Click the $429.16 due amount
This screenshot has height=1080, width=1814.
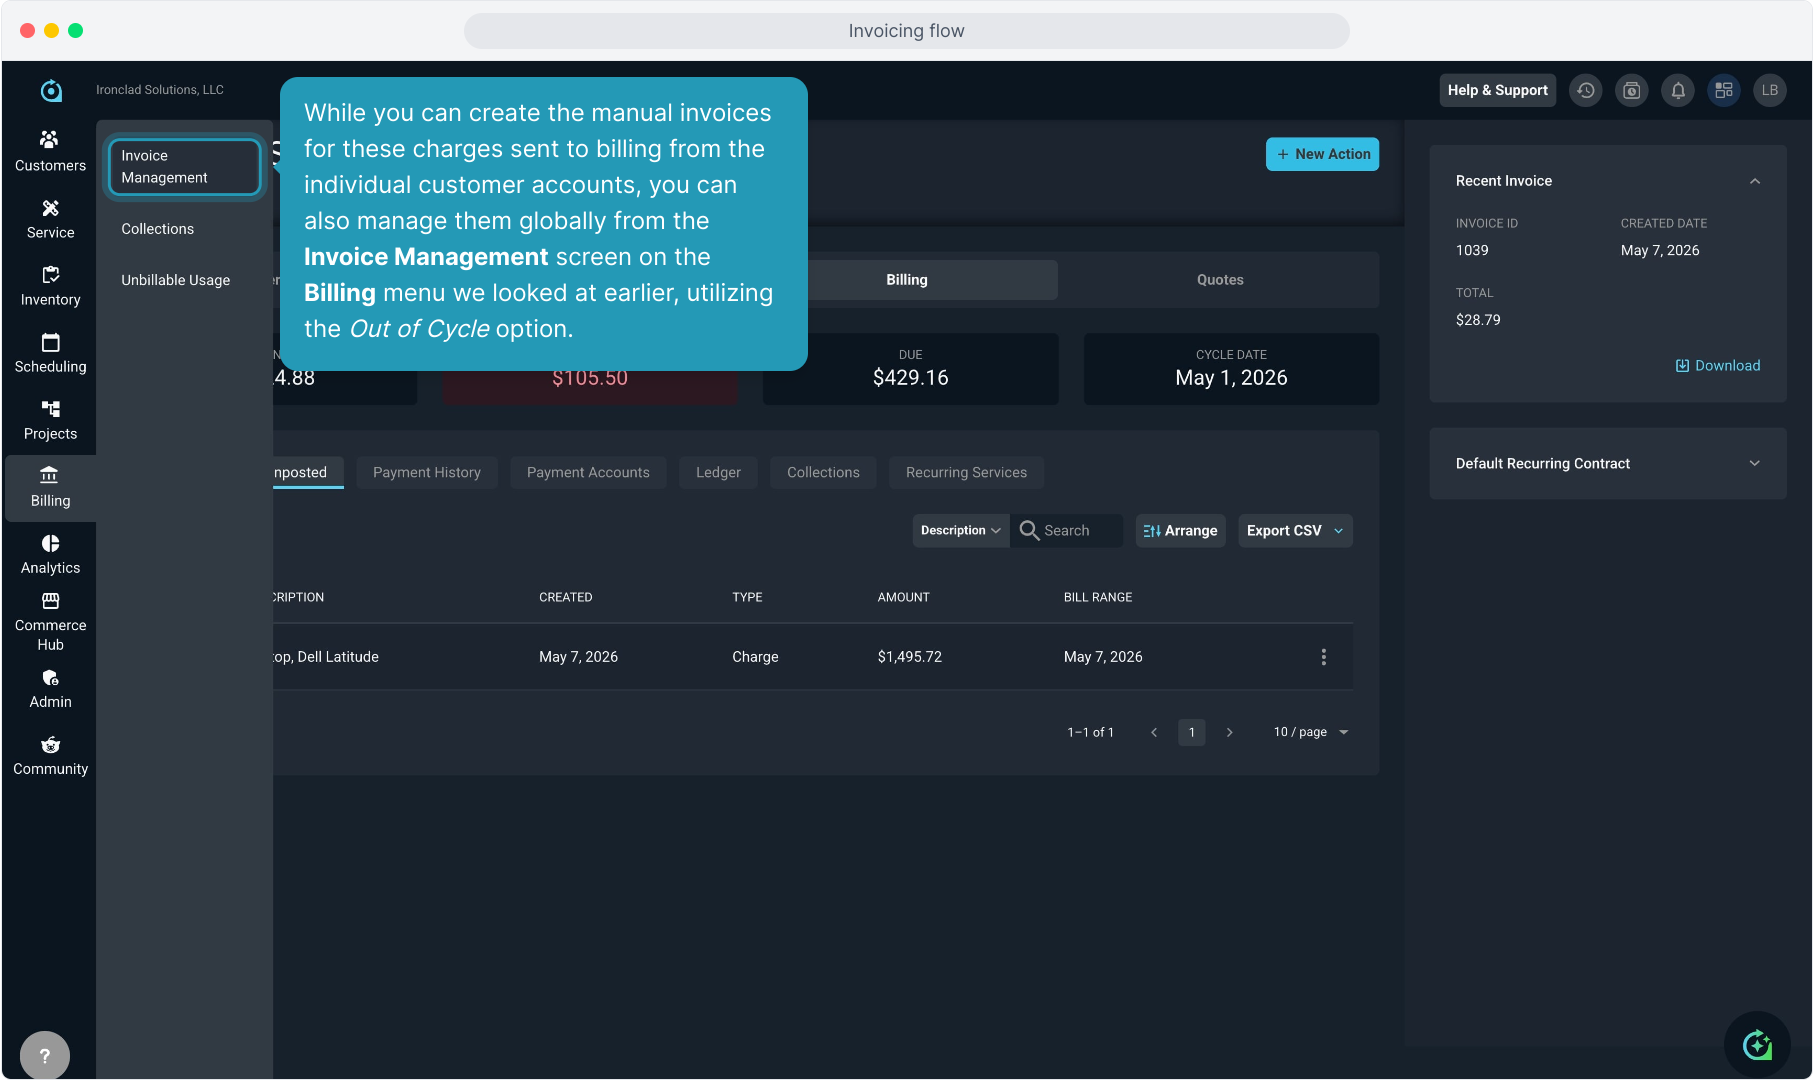(x=911, y=378)
